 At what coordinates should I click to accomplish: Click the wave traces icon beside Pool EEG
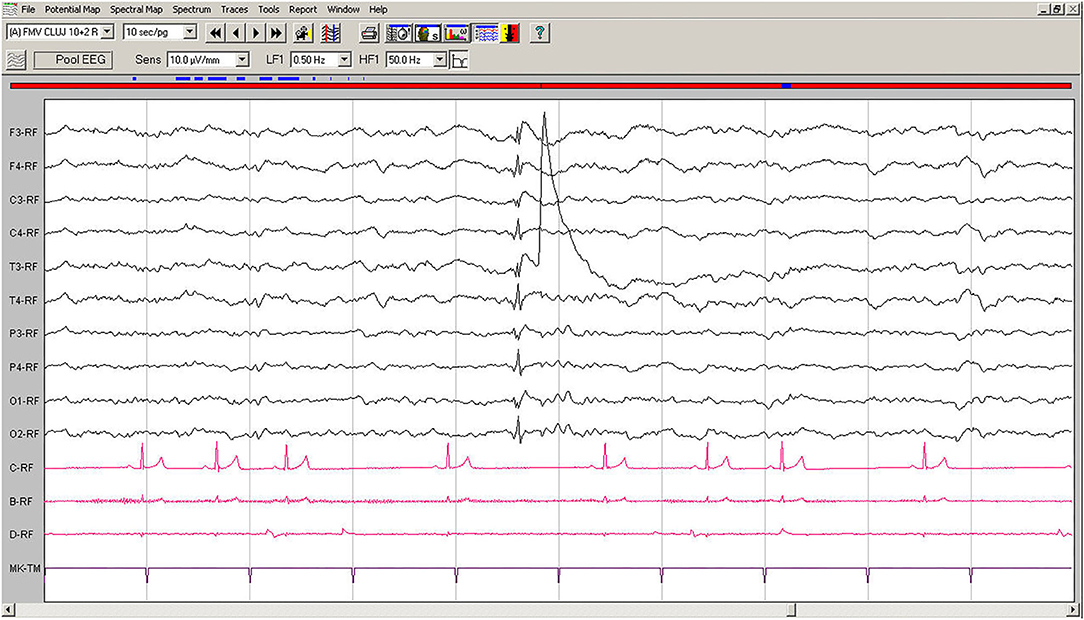click(x=16, y=60)
